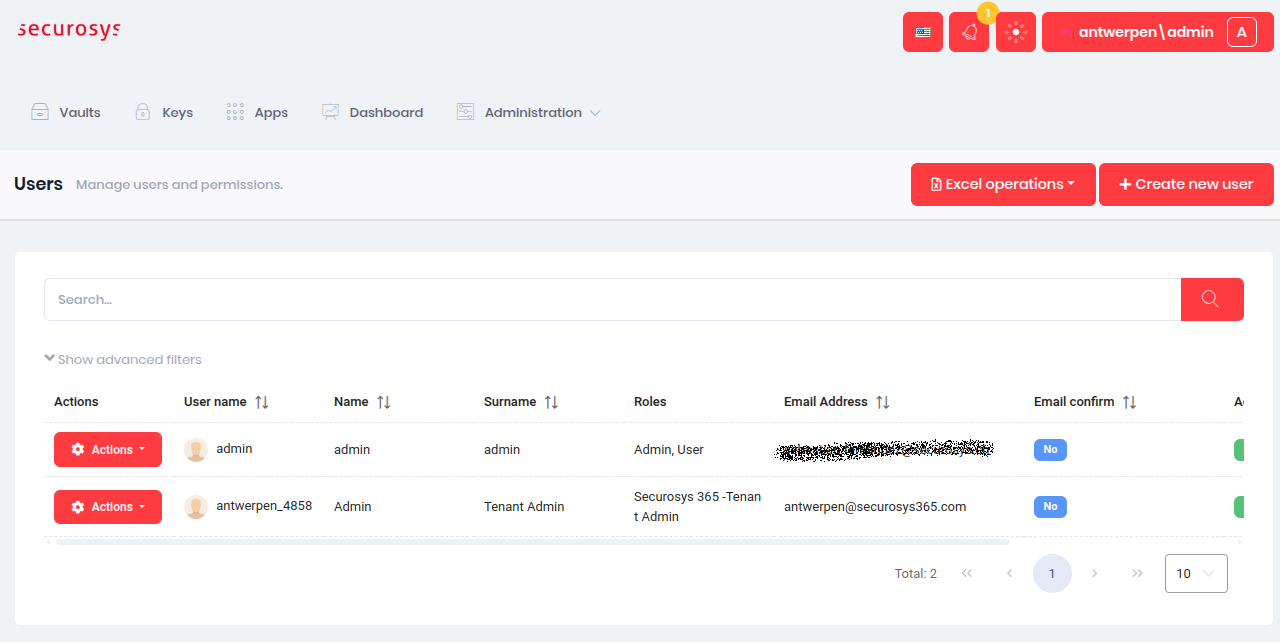Click the red search magnifier button
Viewport: 1280px width, 642px height.
tap(1211, 299)
